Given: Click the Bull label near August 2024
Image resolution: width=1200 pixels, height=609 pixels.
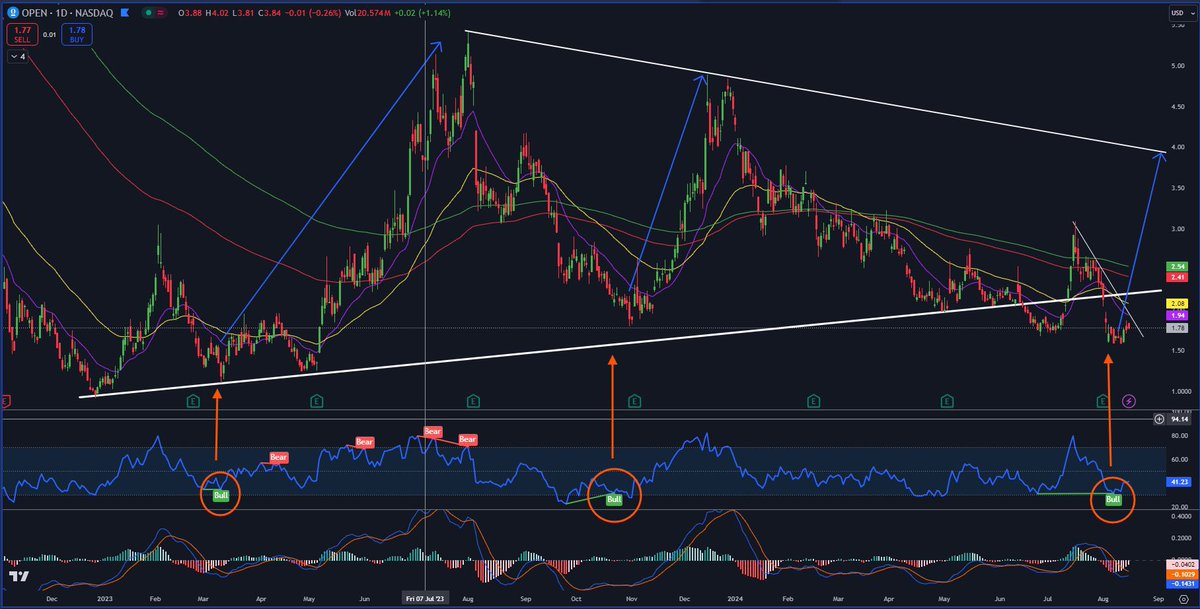Looking at the screenshot, I should point(1112,498).
